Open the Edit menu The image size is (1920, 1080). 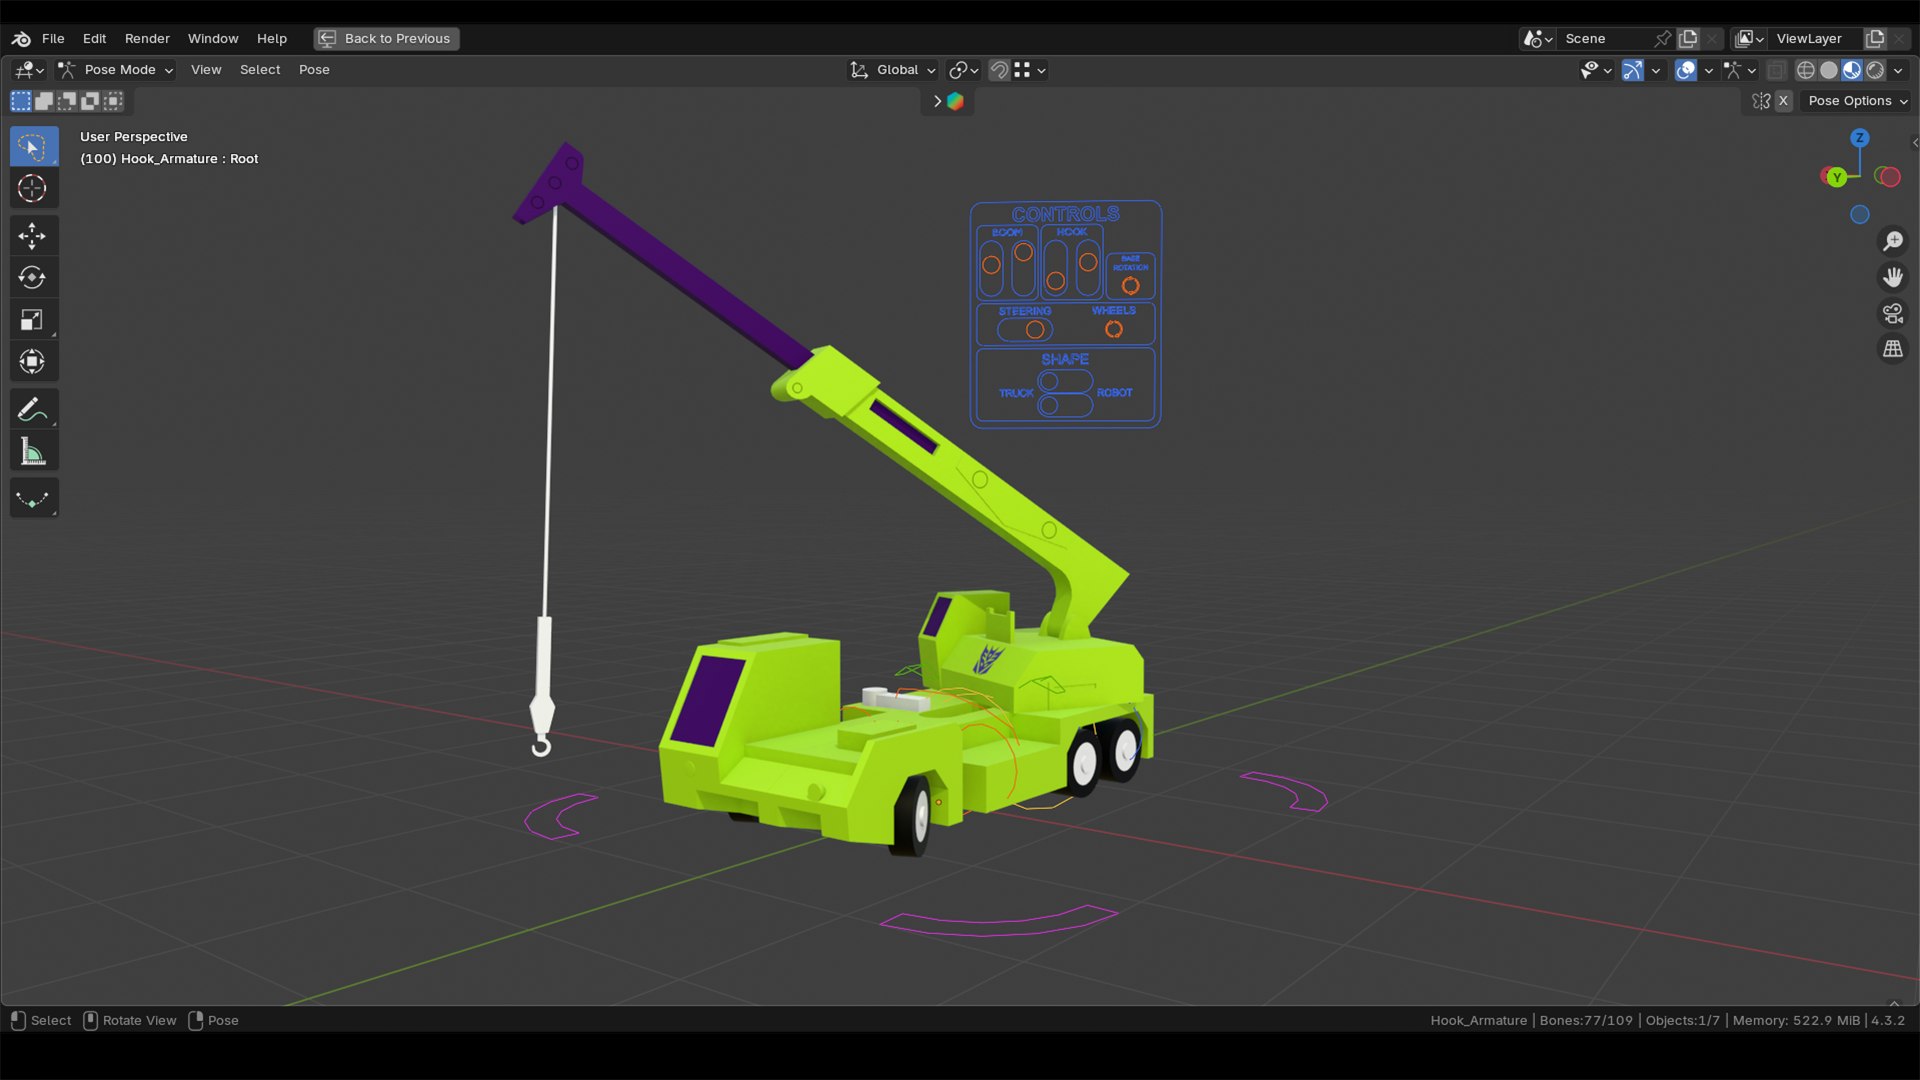(x=94, y=39)
